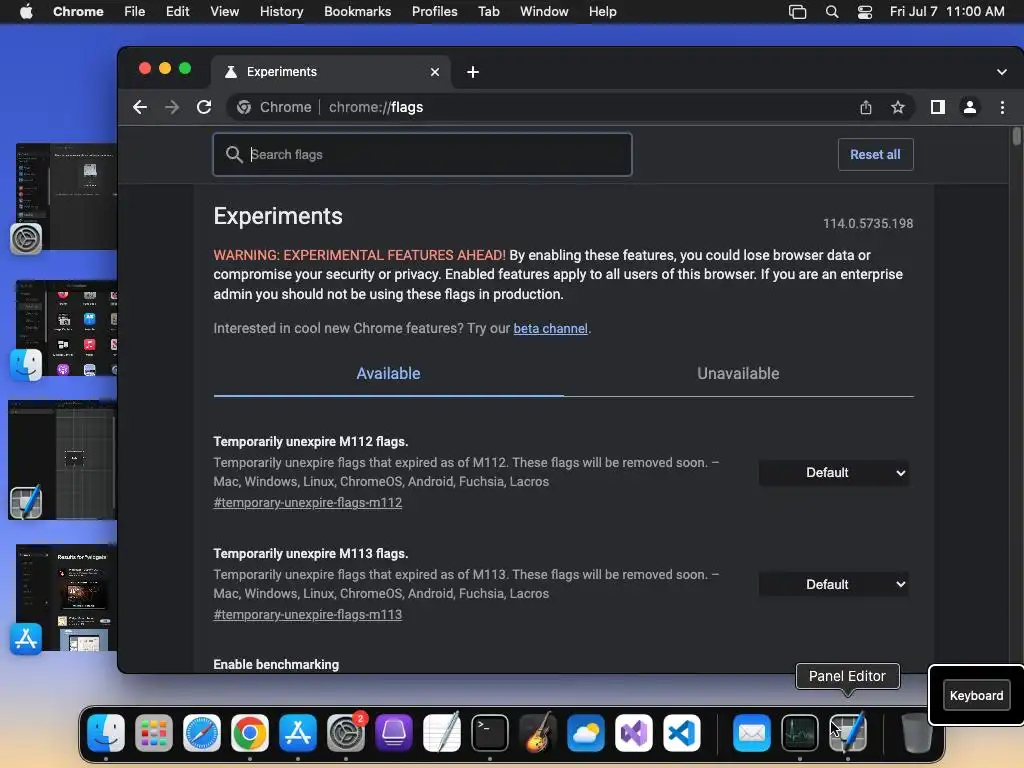Select the Panel Editor Stage Manager thumbnail
The image size is (1024, 768).
coord(63,460)
